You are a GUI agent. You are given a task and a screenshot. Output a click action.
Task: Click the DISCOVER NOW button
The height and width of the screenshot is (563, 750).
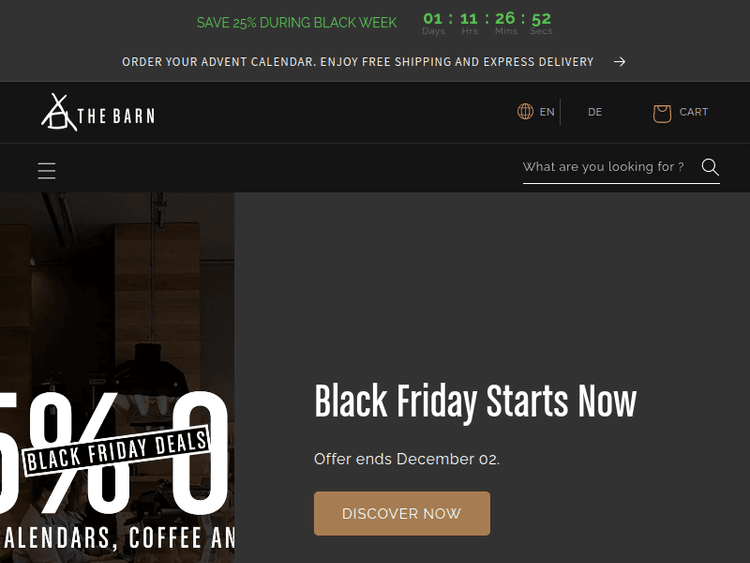pos(402,513)
